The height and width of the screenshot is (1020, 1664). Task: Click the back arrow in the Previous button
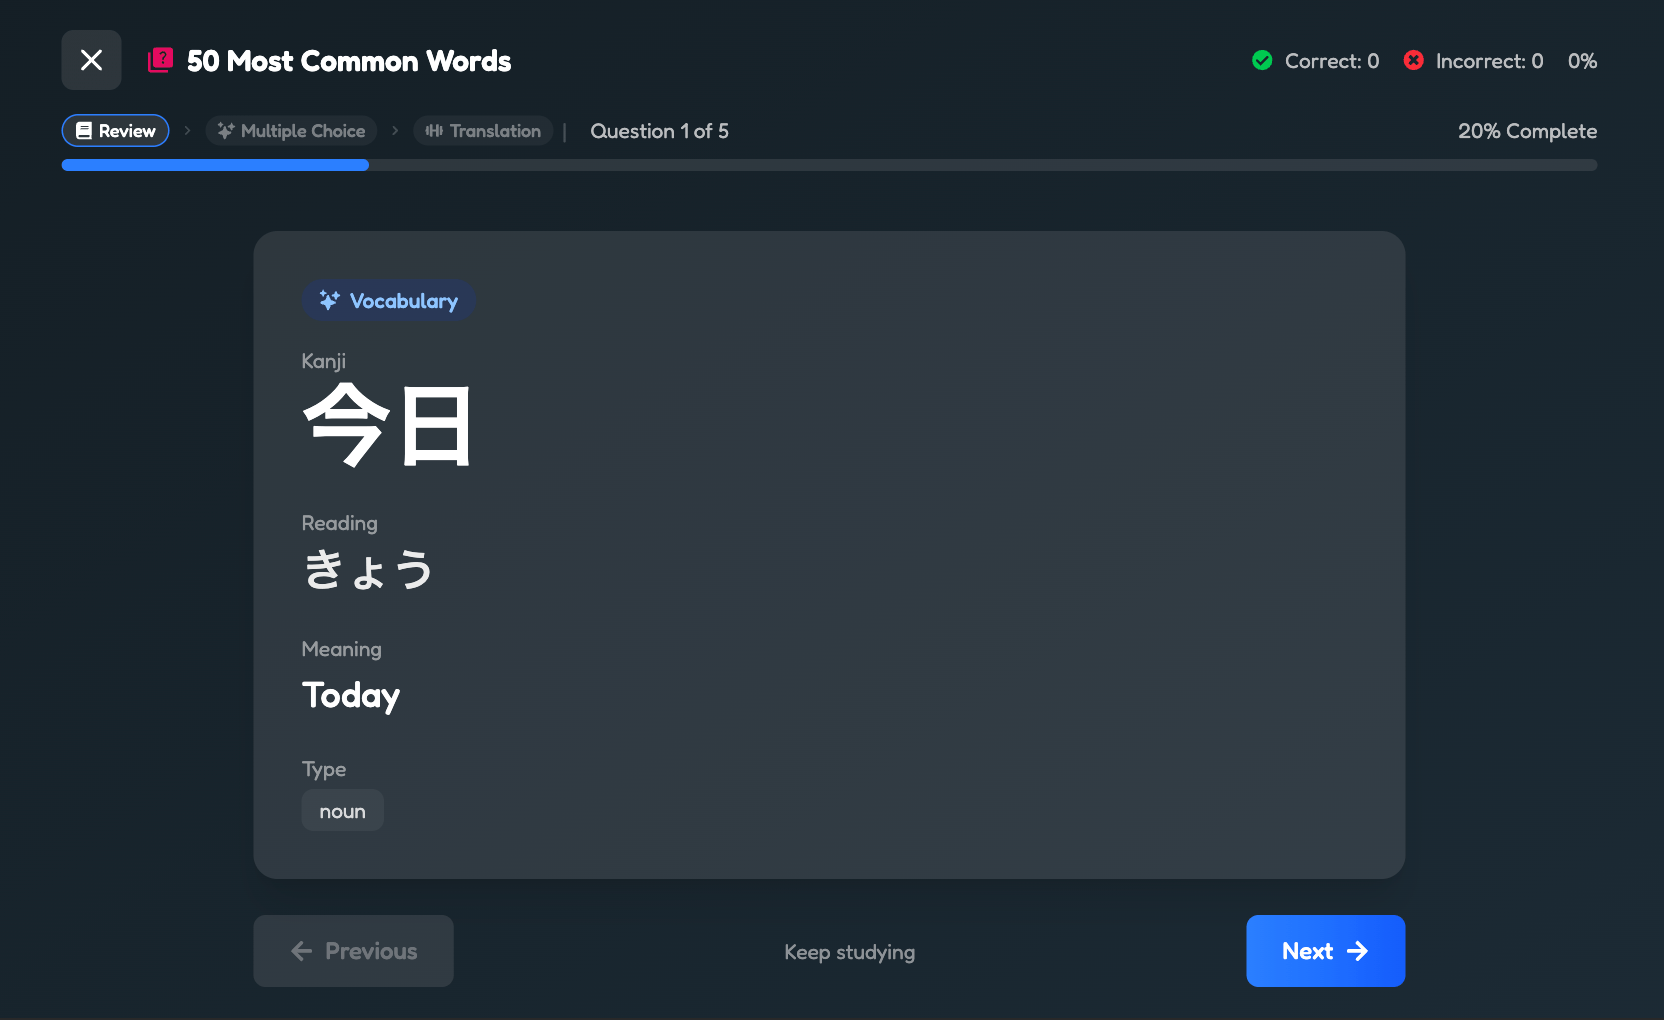[301, 951]
